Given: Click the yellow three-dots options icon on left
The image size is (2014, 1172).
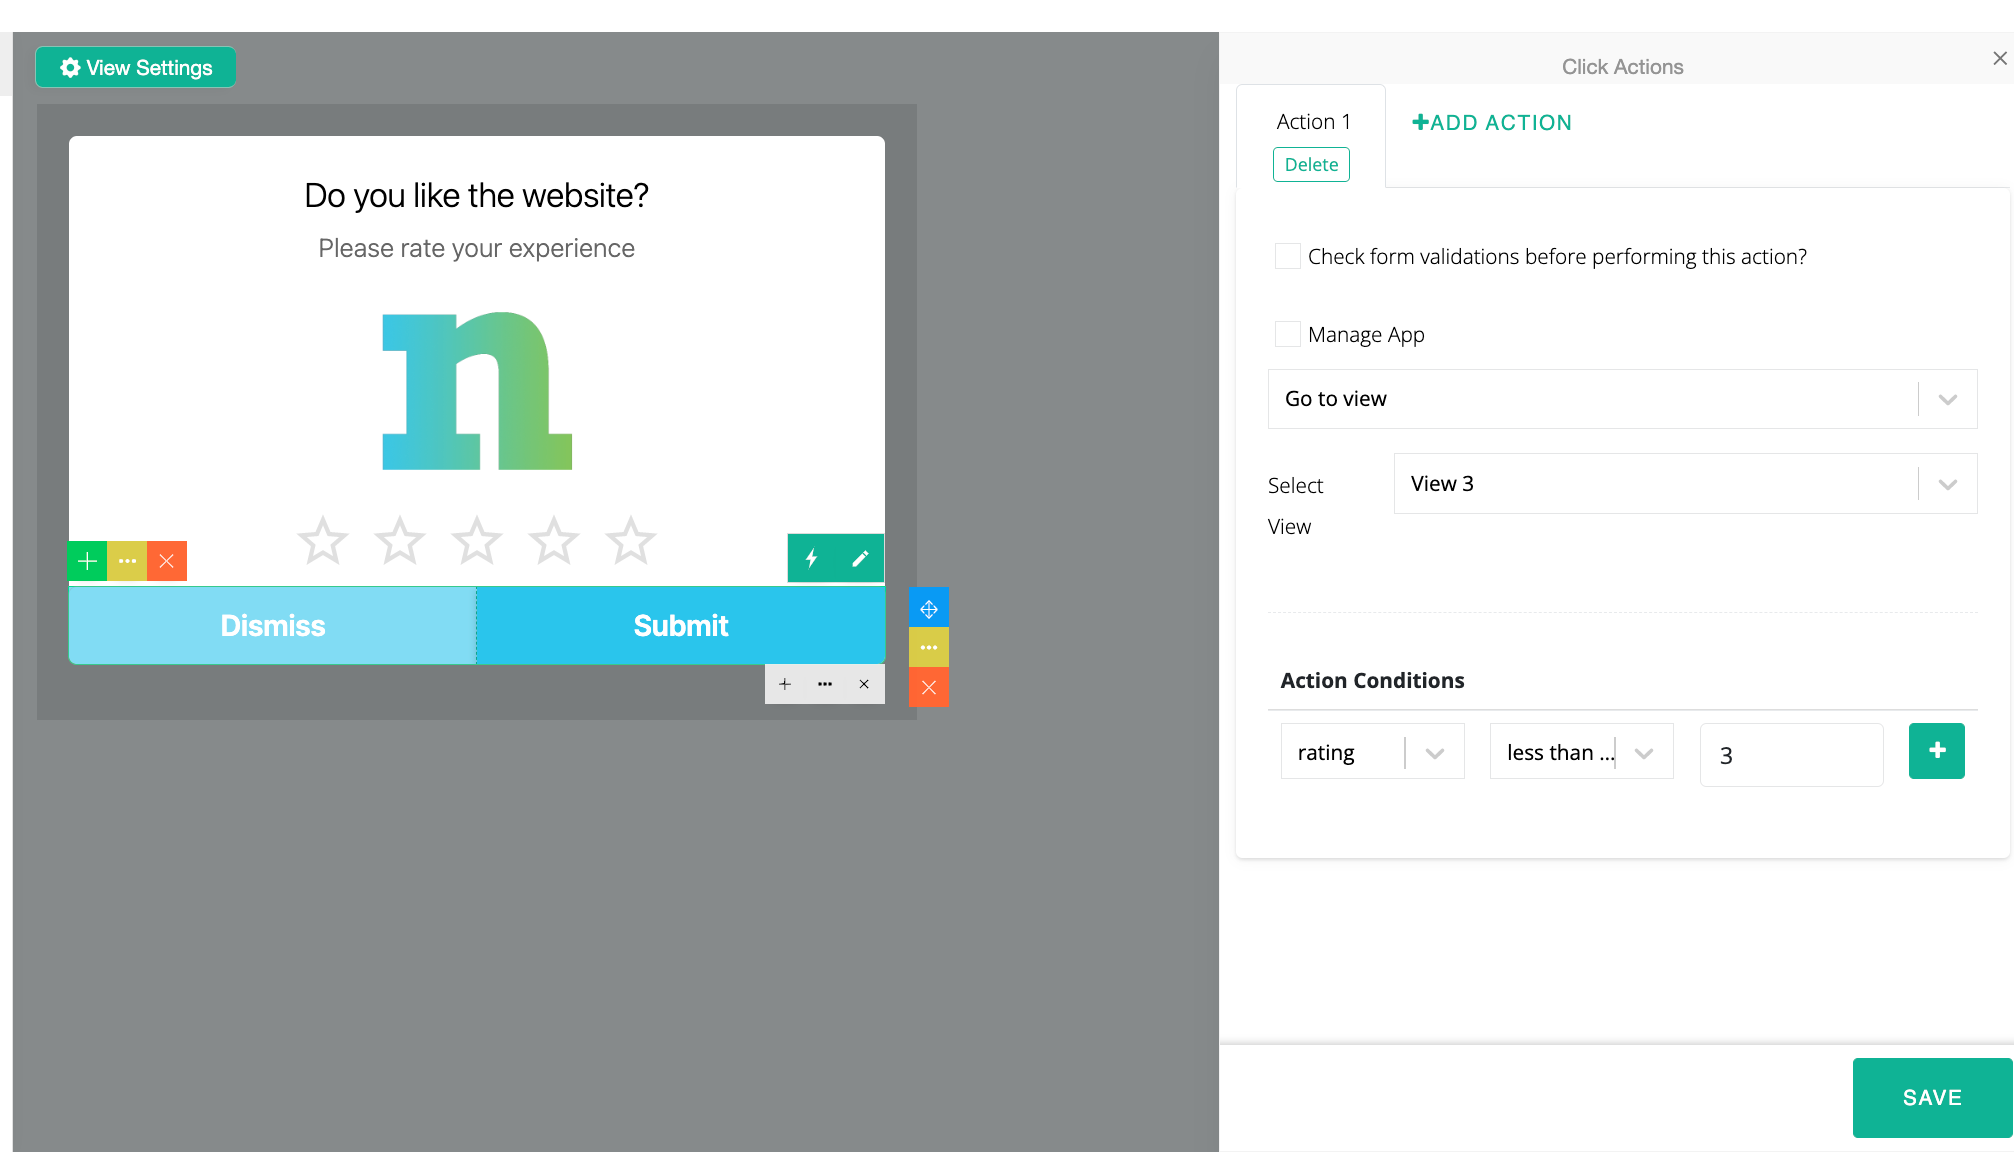Looking at the screenshot, I should pos(127,561).
